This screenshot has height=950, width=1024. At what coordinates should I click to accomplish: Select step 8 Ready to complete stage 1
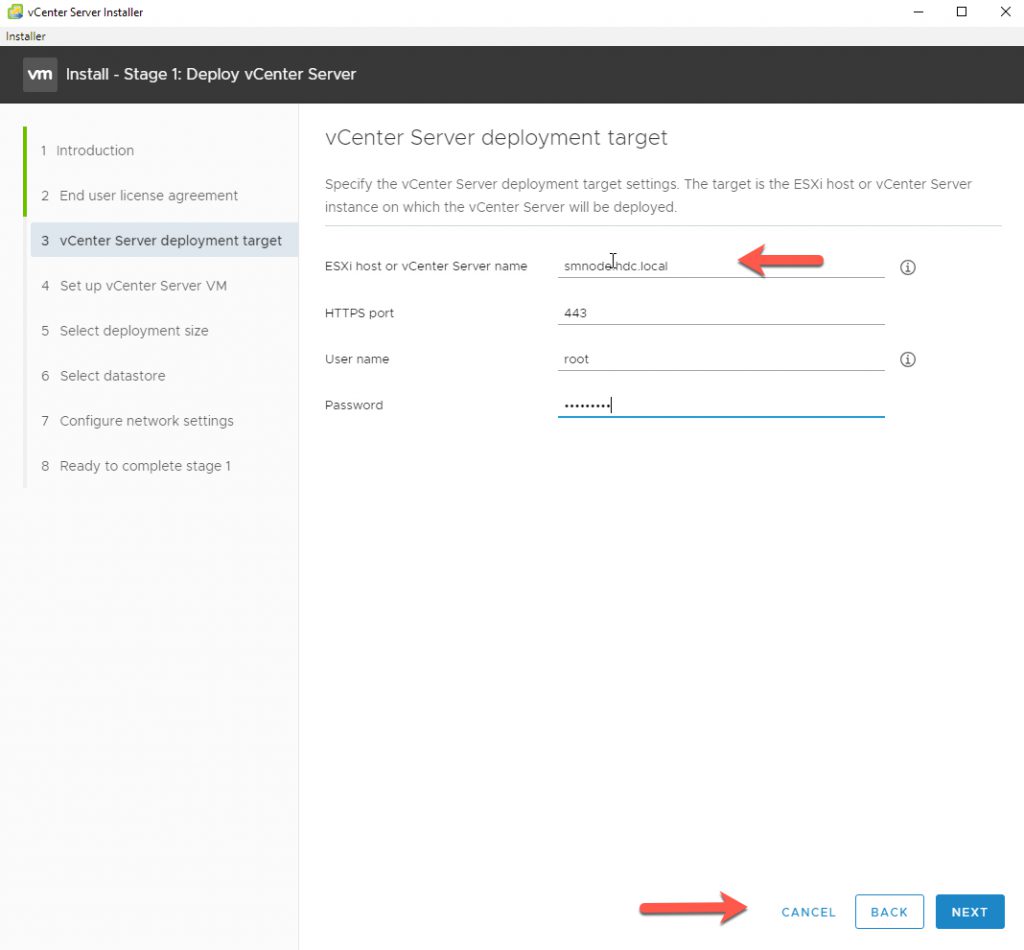136,466
